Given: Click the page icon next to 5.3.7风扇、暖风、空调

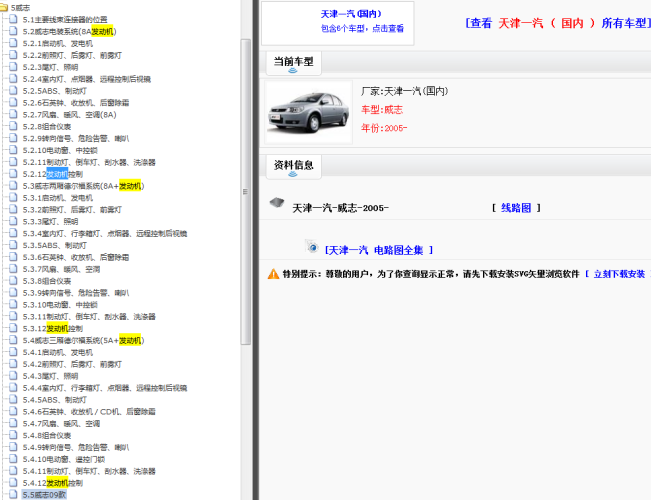Looking at the screenshot, I should pos(13,269).
